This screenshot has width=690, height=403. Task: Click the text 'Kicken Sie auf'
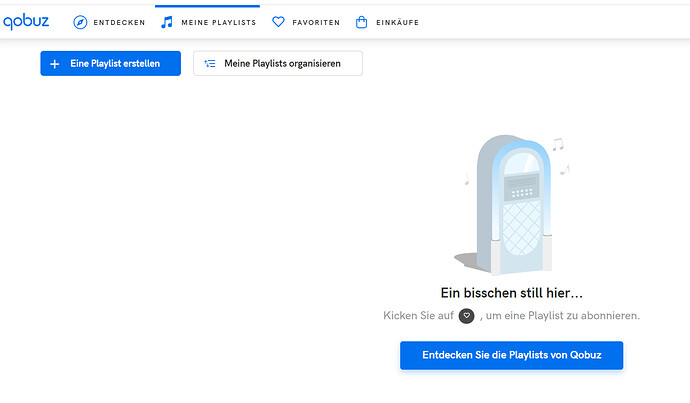click(x=418, y=315)
